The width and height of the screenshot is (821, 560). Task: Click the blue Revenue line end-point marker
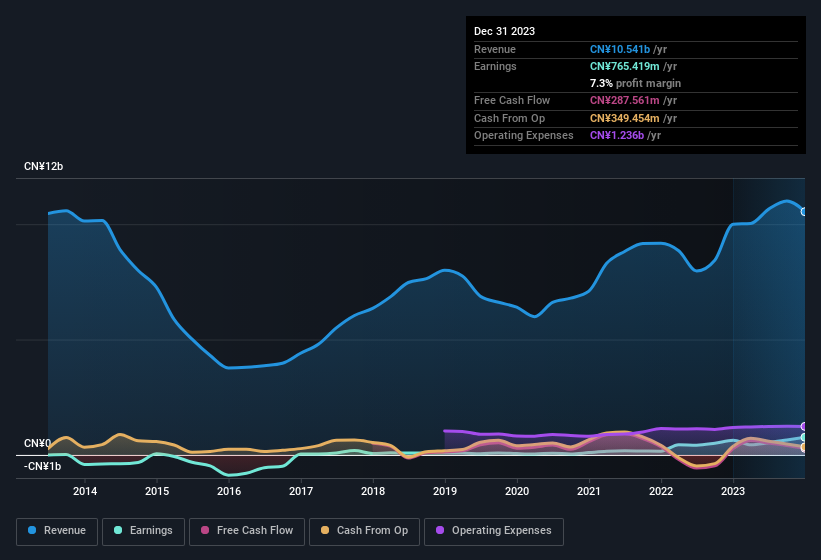coord(804,211)
